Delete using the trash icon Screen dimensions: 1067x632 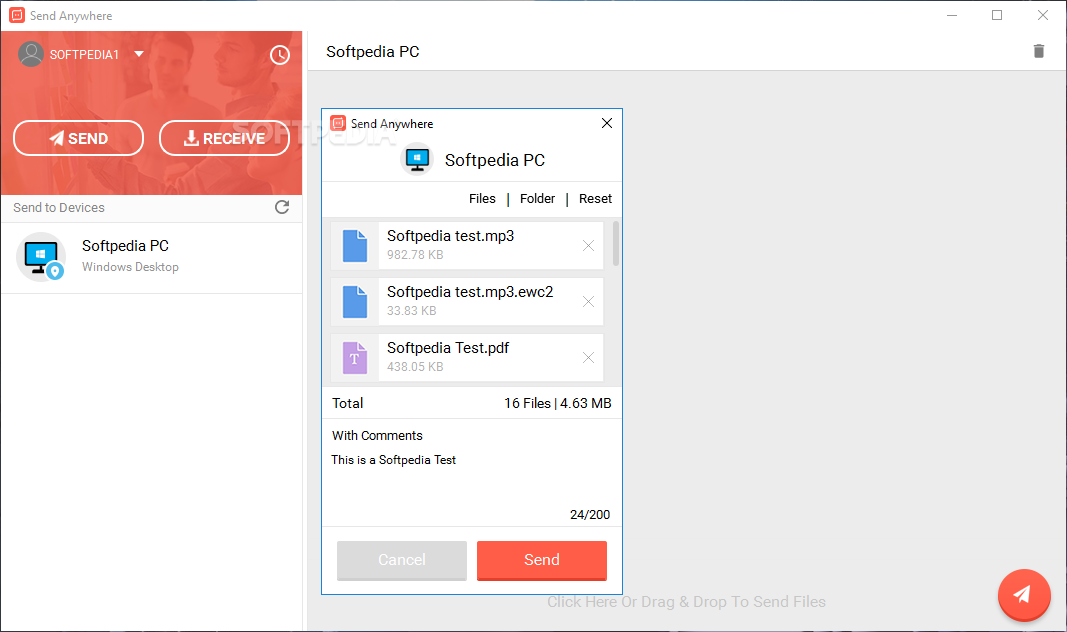(x=1038, y=51)
